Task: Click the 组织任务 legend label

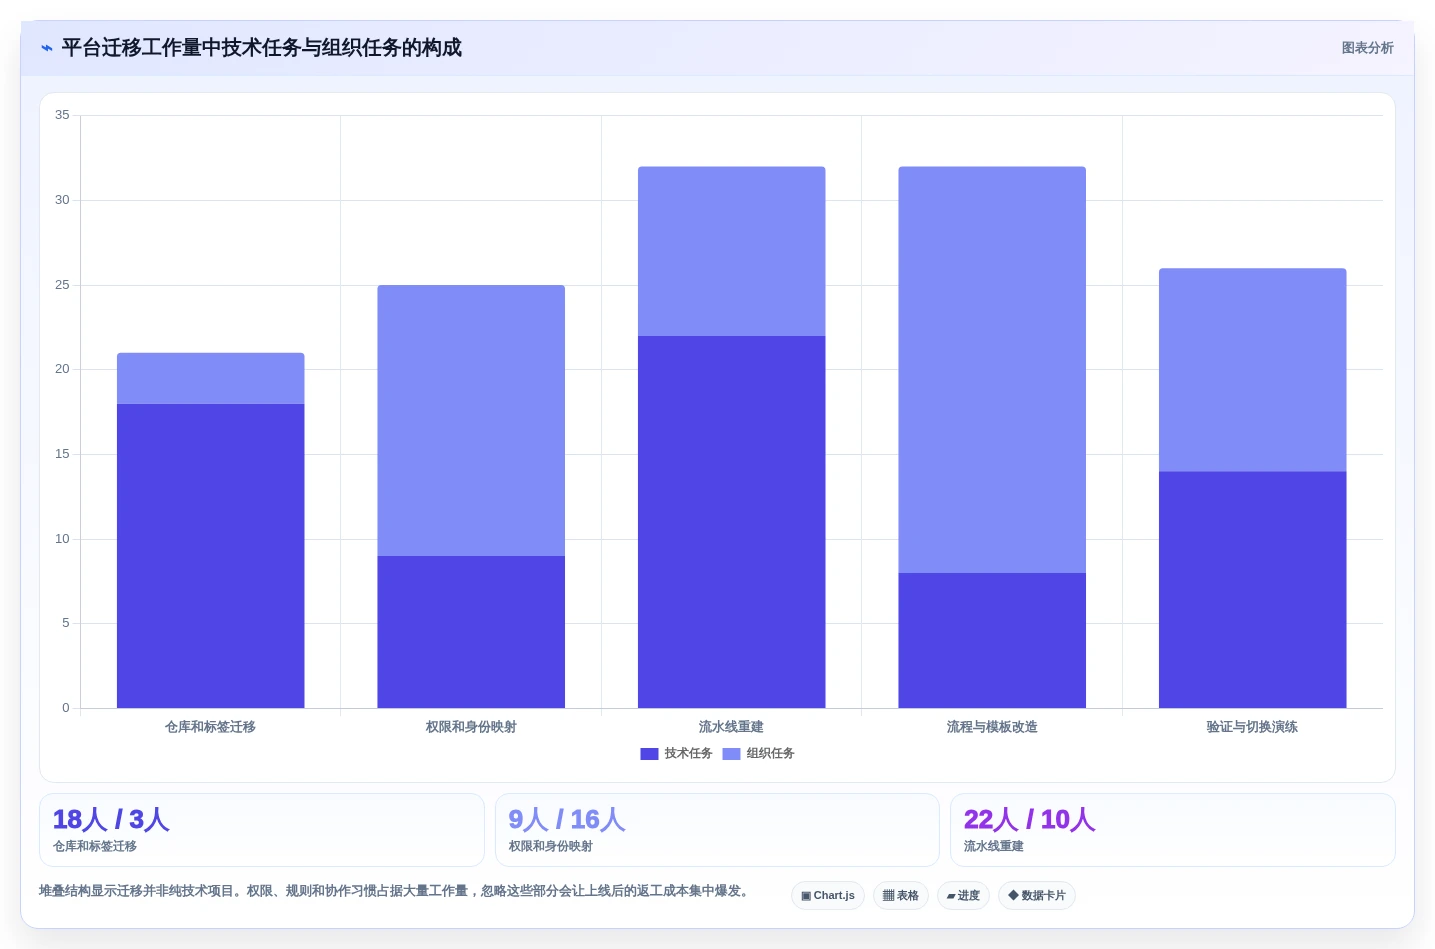Action: pyautogui.click(x=770, y=754)
